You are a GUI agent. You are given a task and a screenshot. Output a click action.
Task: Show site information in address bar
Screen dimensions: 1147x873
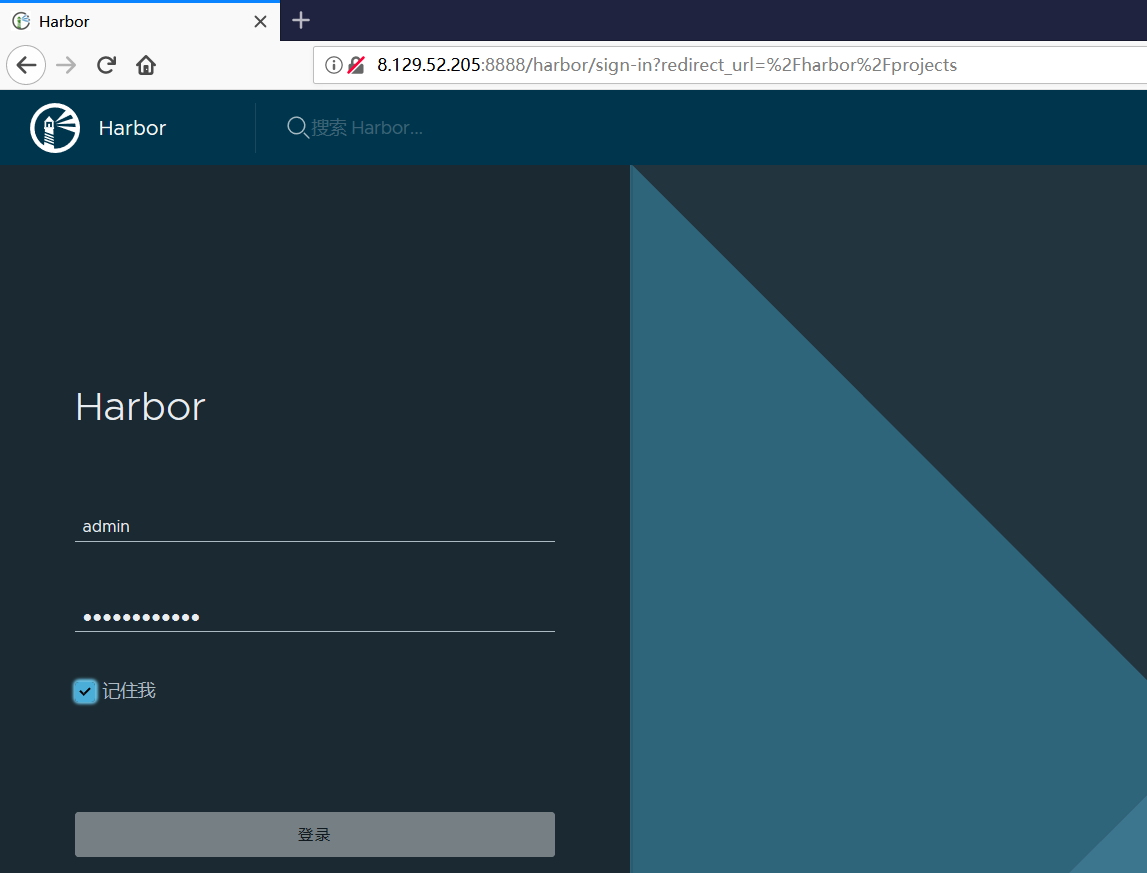333,66
